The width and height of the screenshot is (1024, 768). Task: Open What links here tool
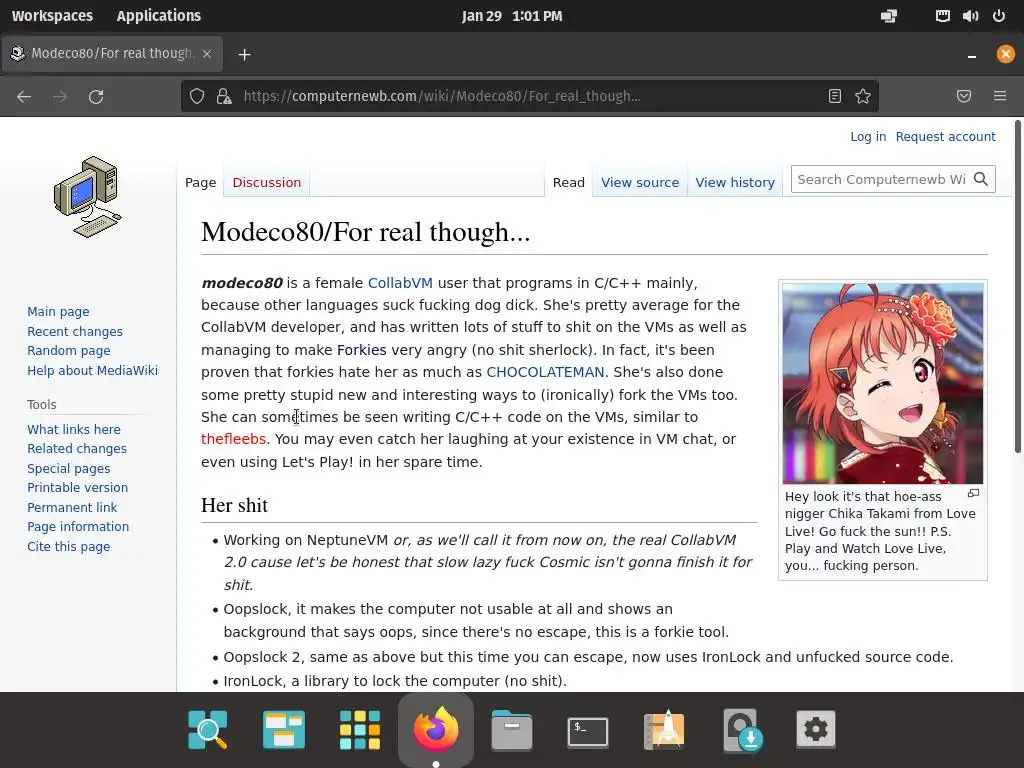pyautogui.click(x=74, y=429)
